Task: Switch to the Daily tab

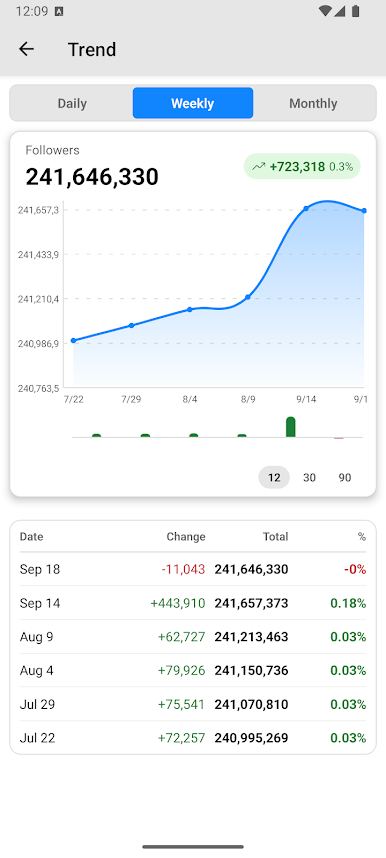Action: (72, 103)
